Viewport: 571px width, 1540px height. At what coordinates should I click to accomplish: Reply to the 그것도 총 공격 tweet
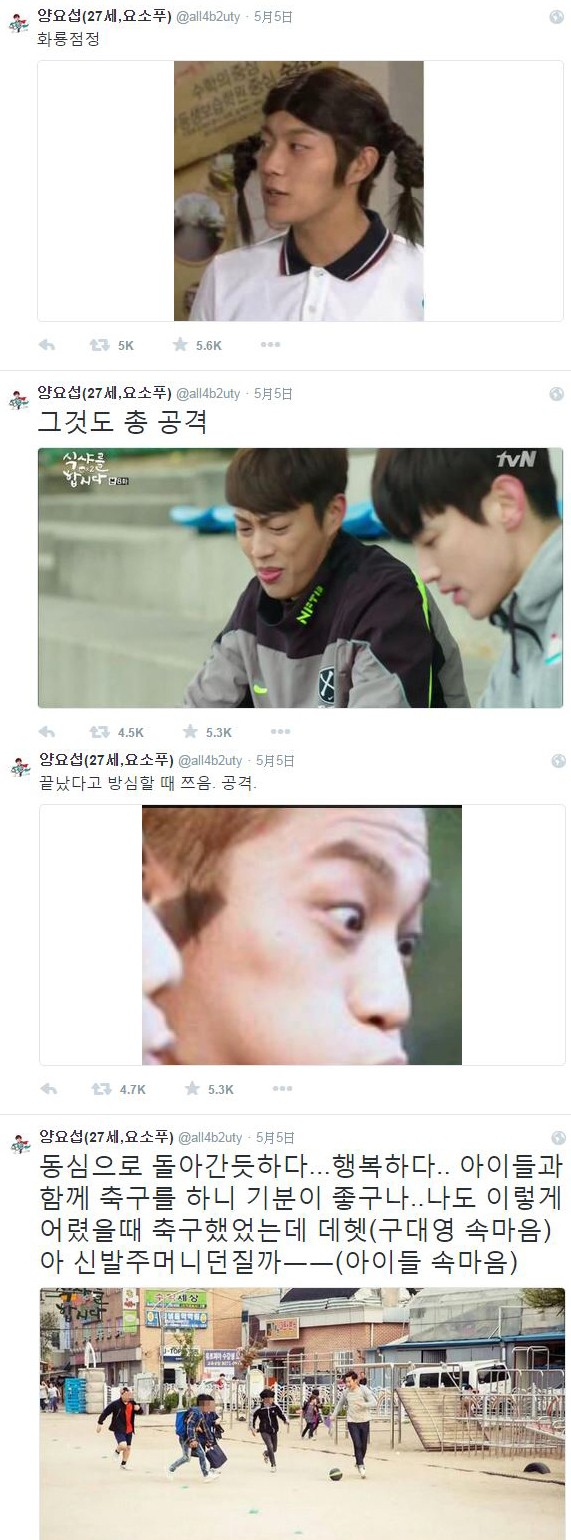[x=46, y=732]
